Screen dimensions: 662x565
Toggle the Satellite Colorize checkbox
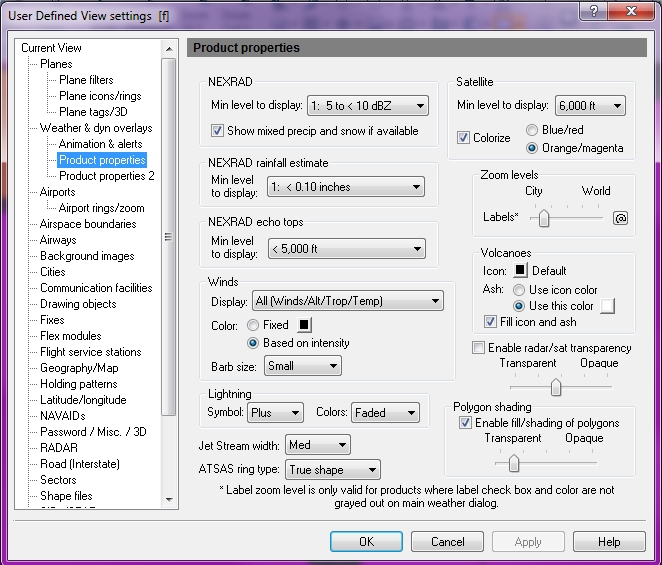click(463, 137)
